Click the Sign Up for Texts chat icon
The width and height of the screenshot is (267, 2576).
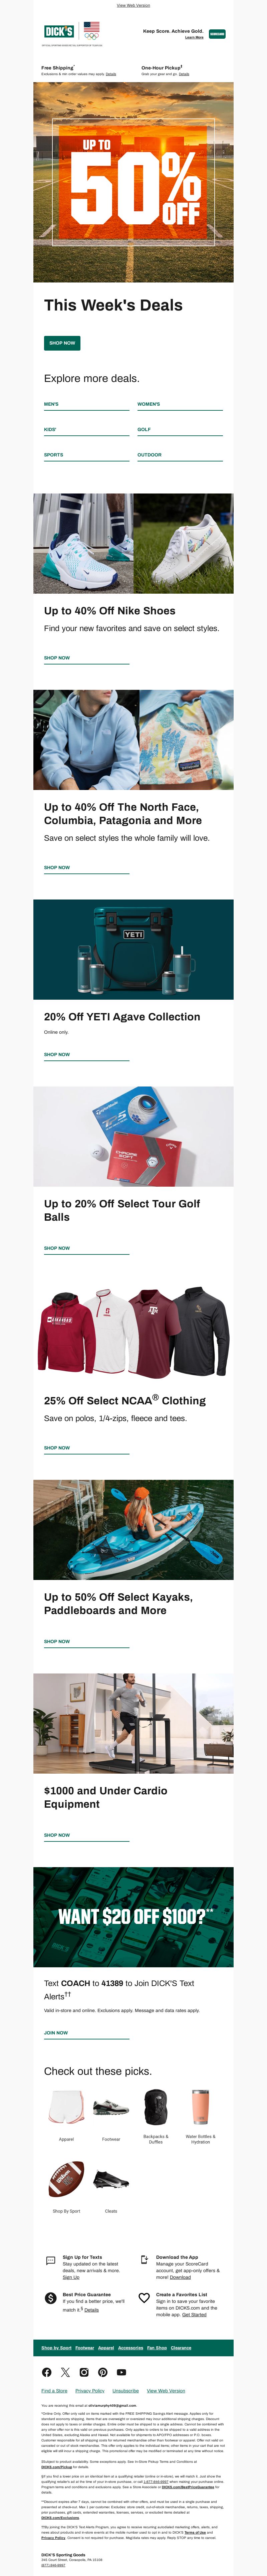(x=51, y=2260)
